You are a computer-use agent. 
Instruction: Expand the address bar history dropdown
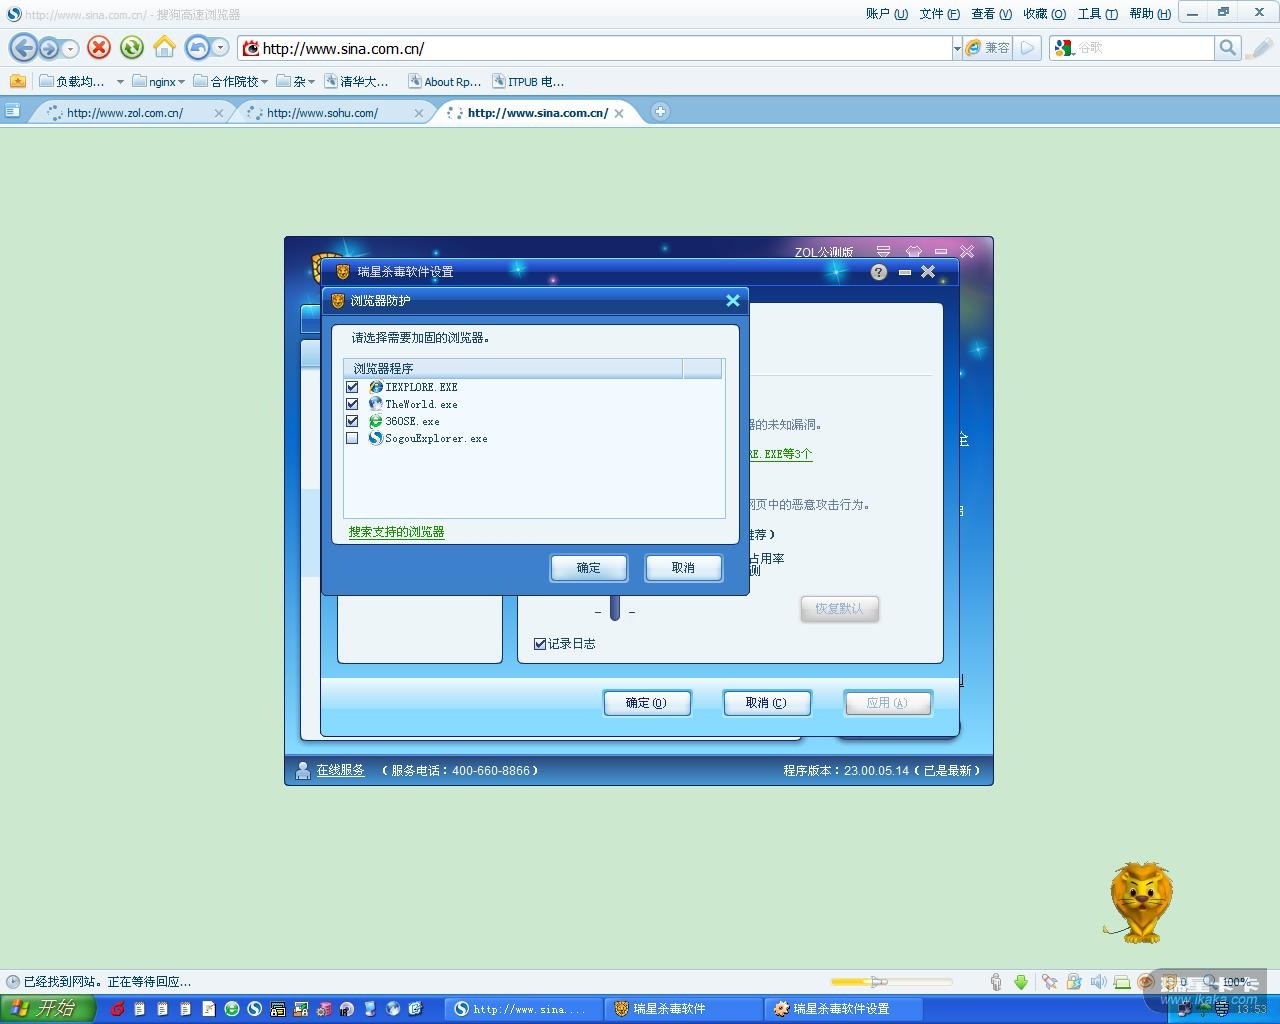coord(957,48)
